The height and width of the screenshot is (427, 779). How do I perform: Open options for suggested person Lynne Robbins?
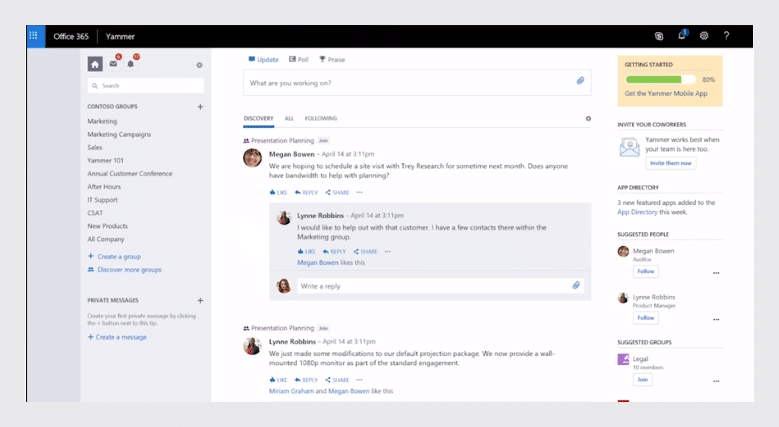[716, 320]
